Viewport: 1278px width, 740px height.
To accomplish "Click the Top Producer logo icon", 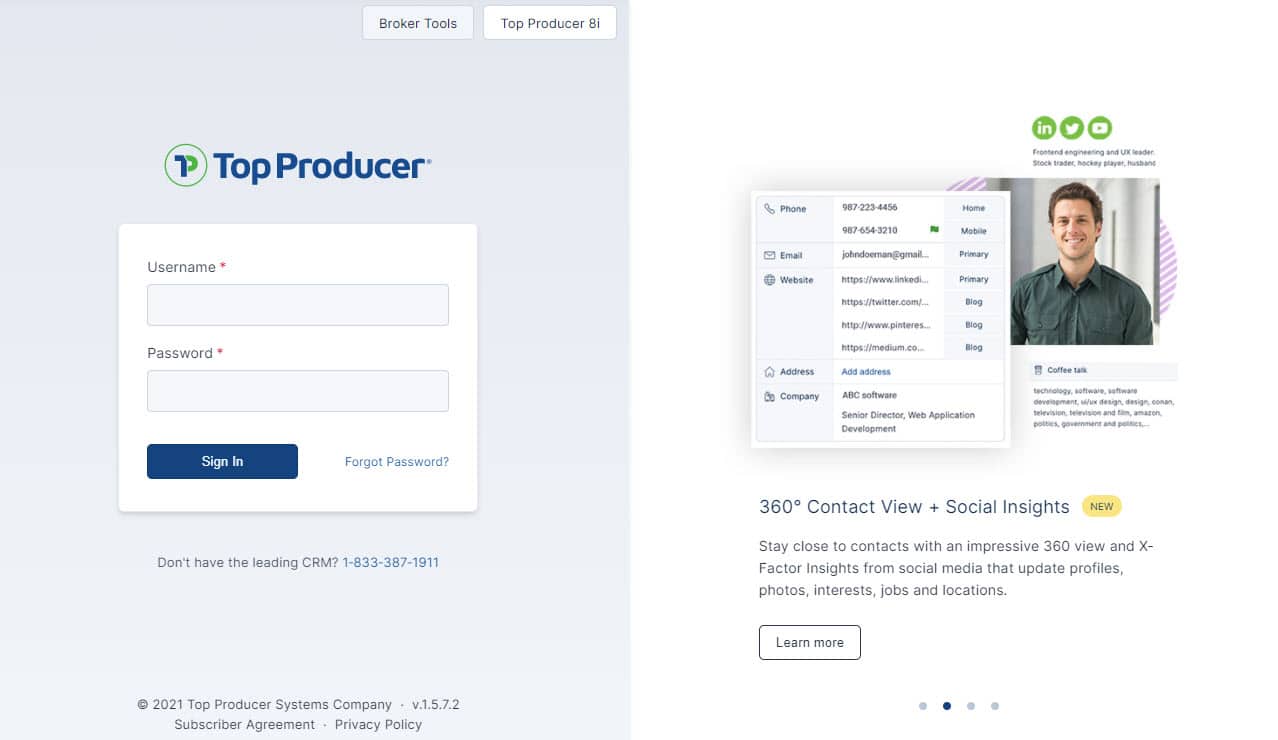I will (x=185, y=165).
